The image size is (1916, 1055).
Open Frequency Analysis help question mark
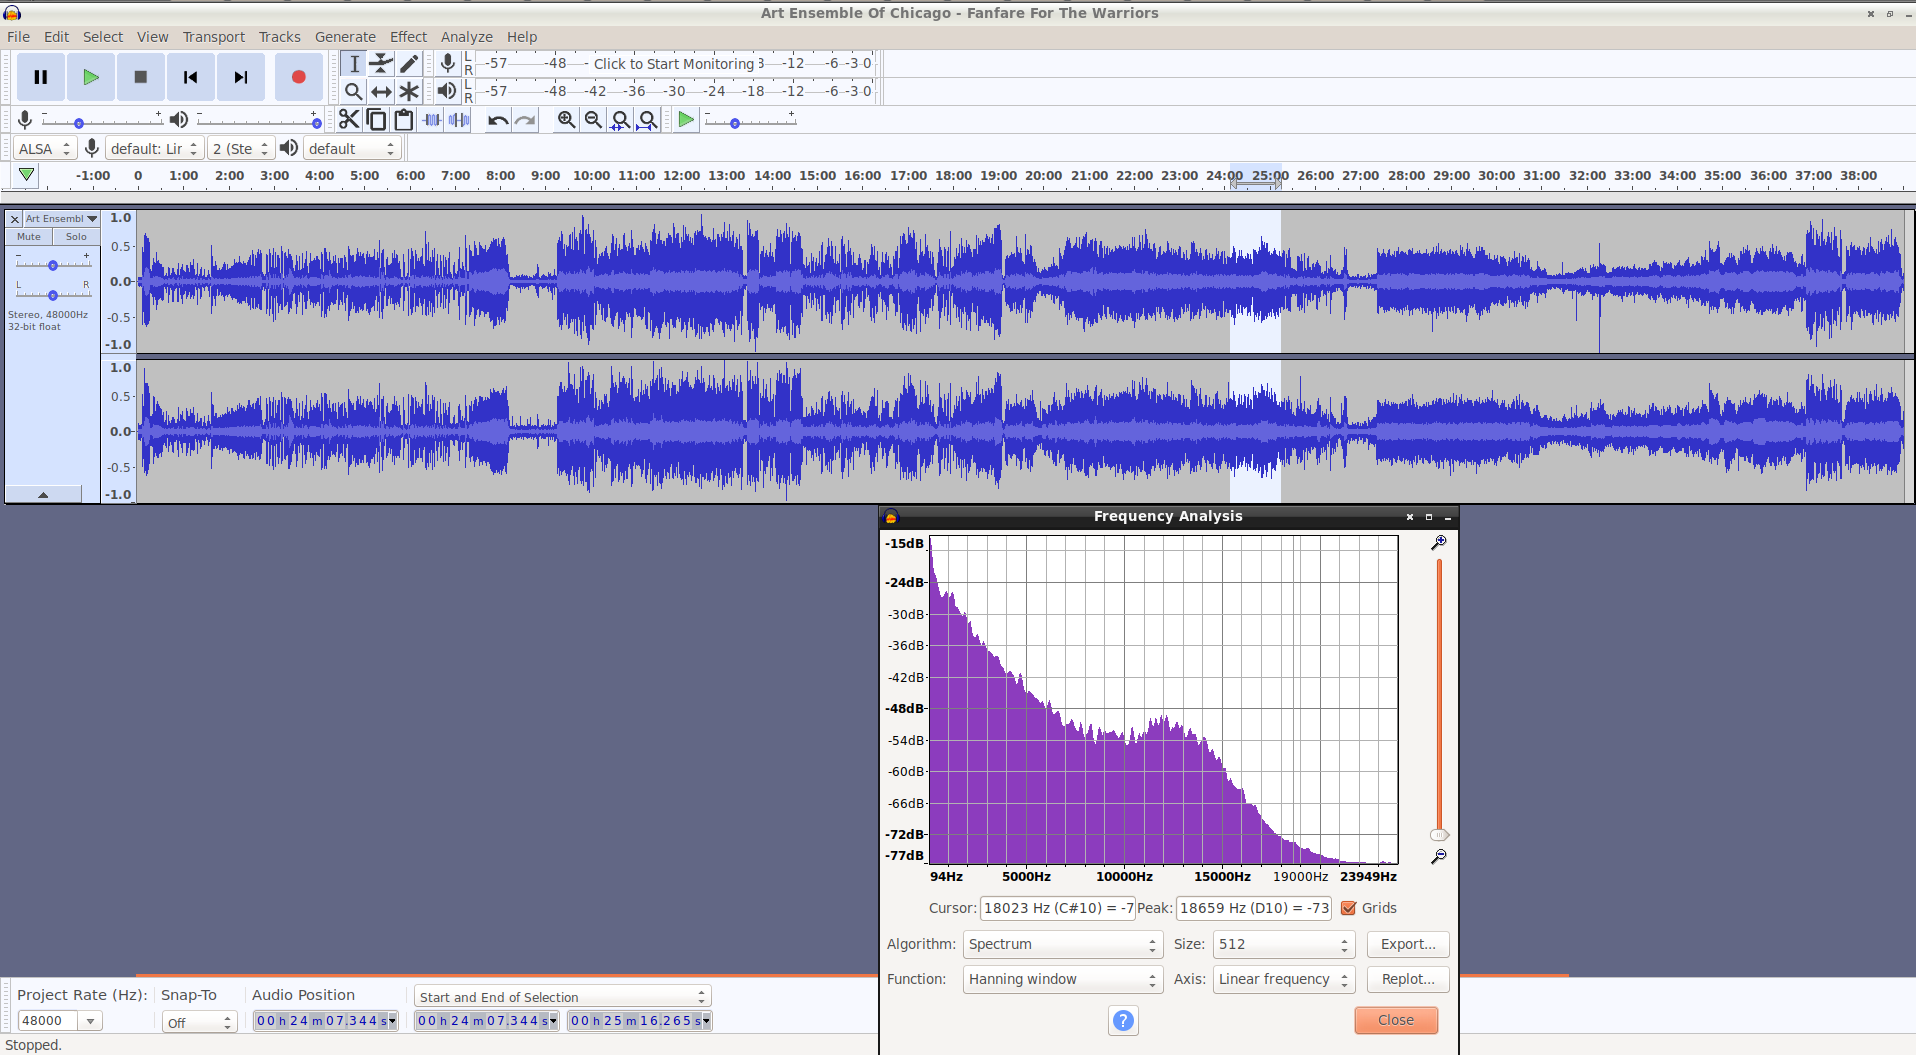1123,1020
